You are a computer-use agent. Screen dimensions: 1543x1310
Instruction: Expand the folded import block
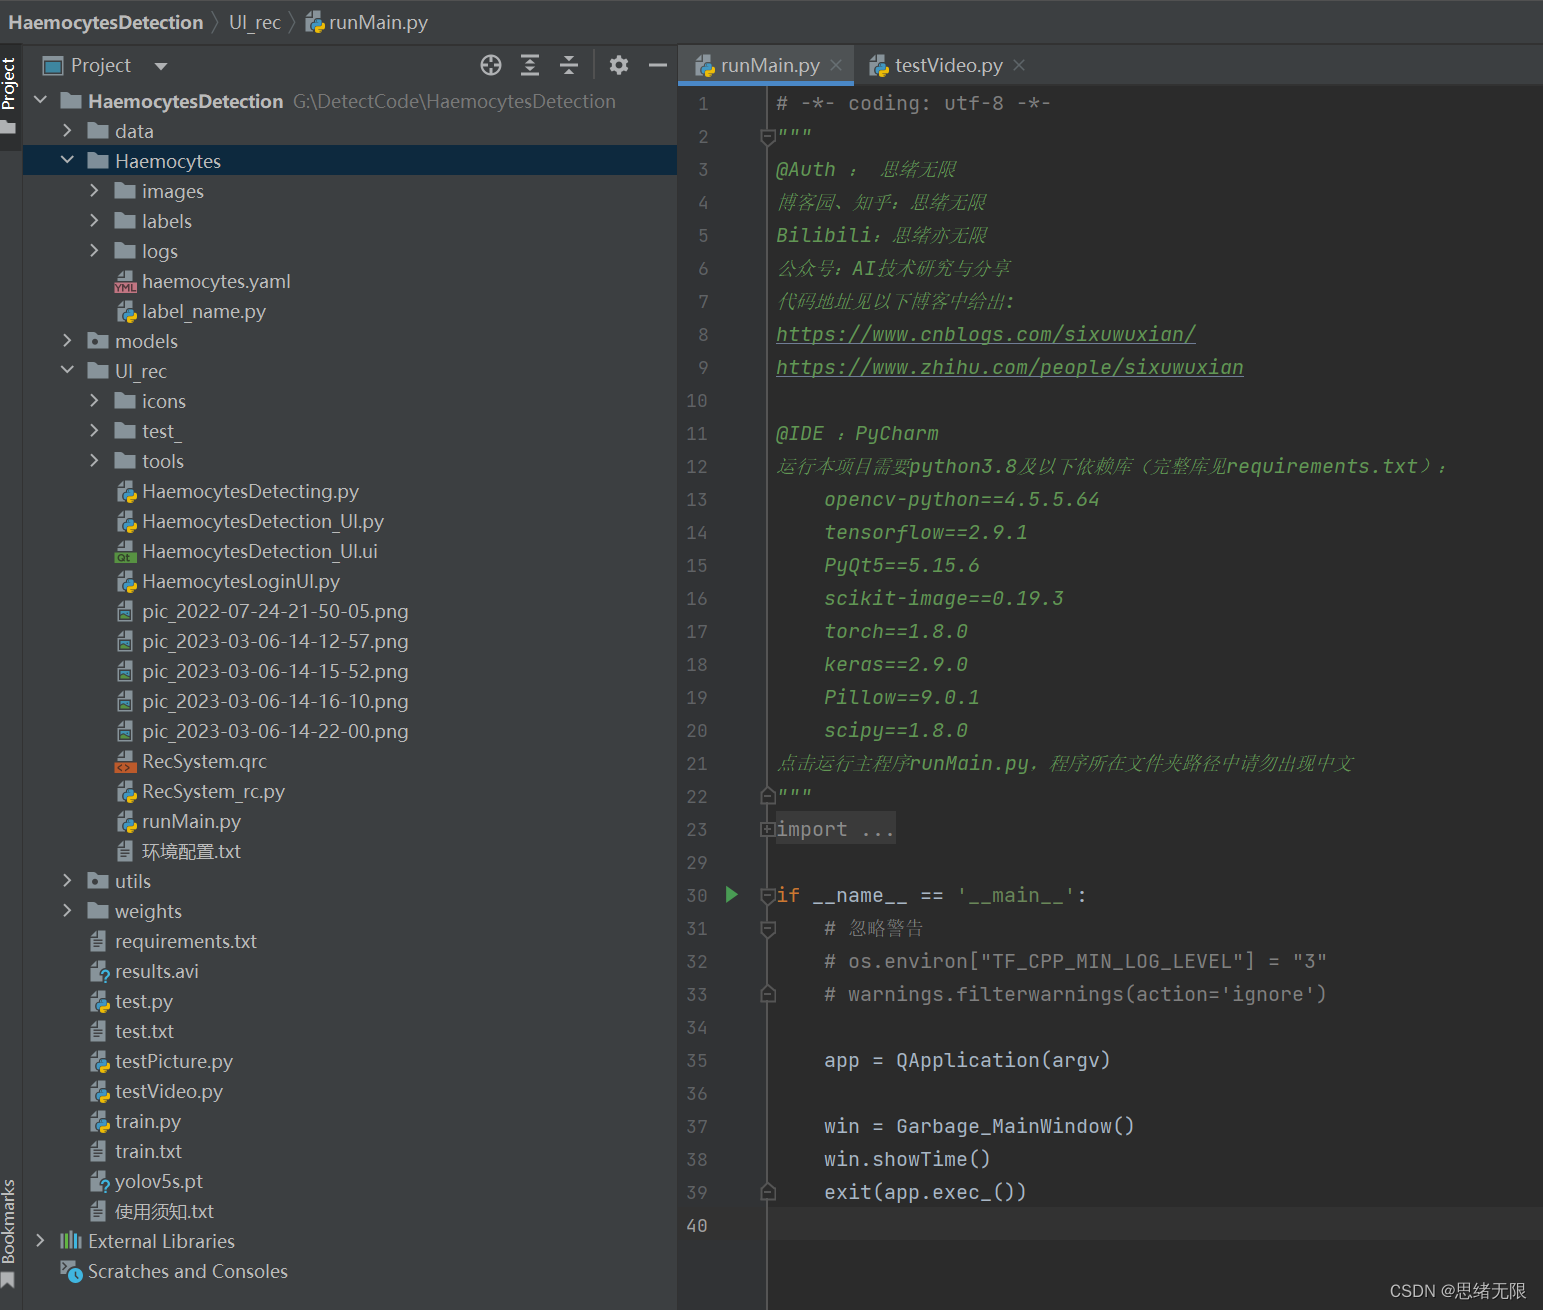click(x=767, y=830)
